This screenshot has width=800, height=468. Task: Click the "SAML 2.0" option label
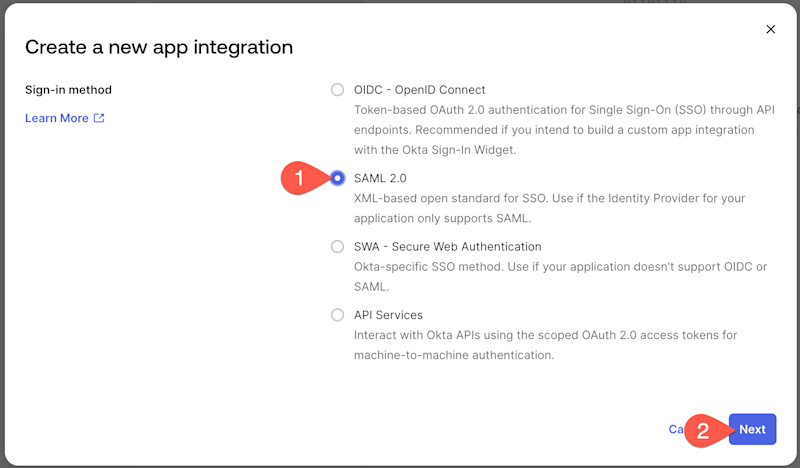click(x=380, y=178)
